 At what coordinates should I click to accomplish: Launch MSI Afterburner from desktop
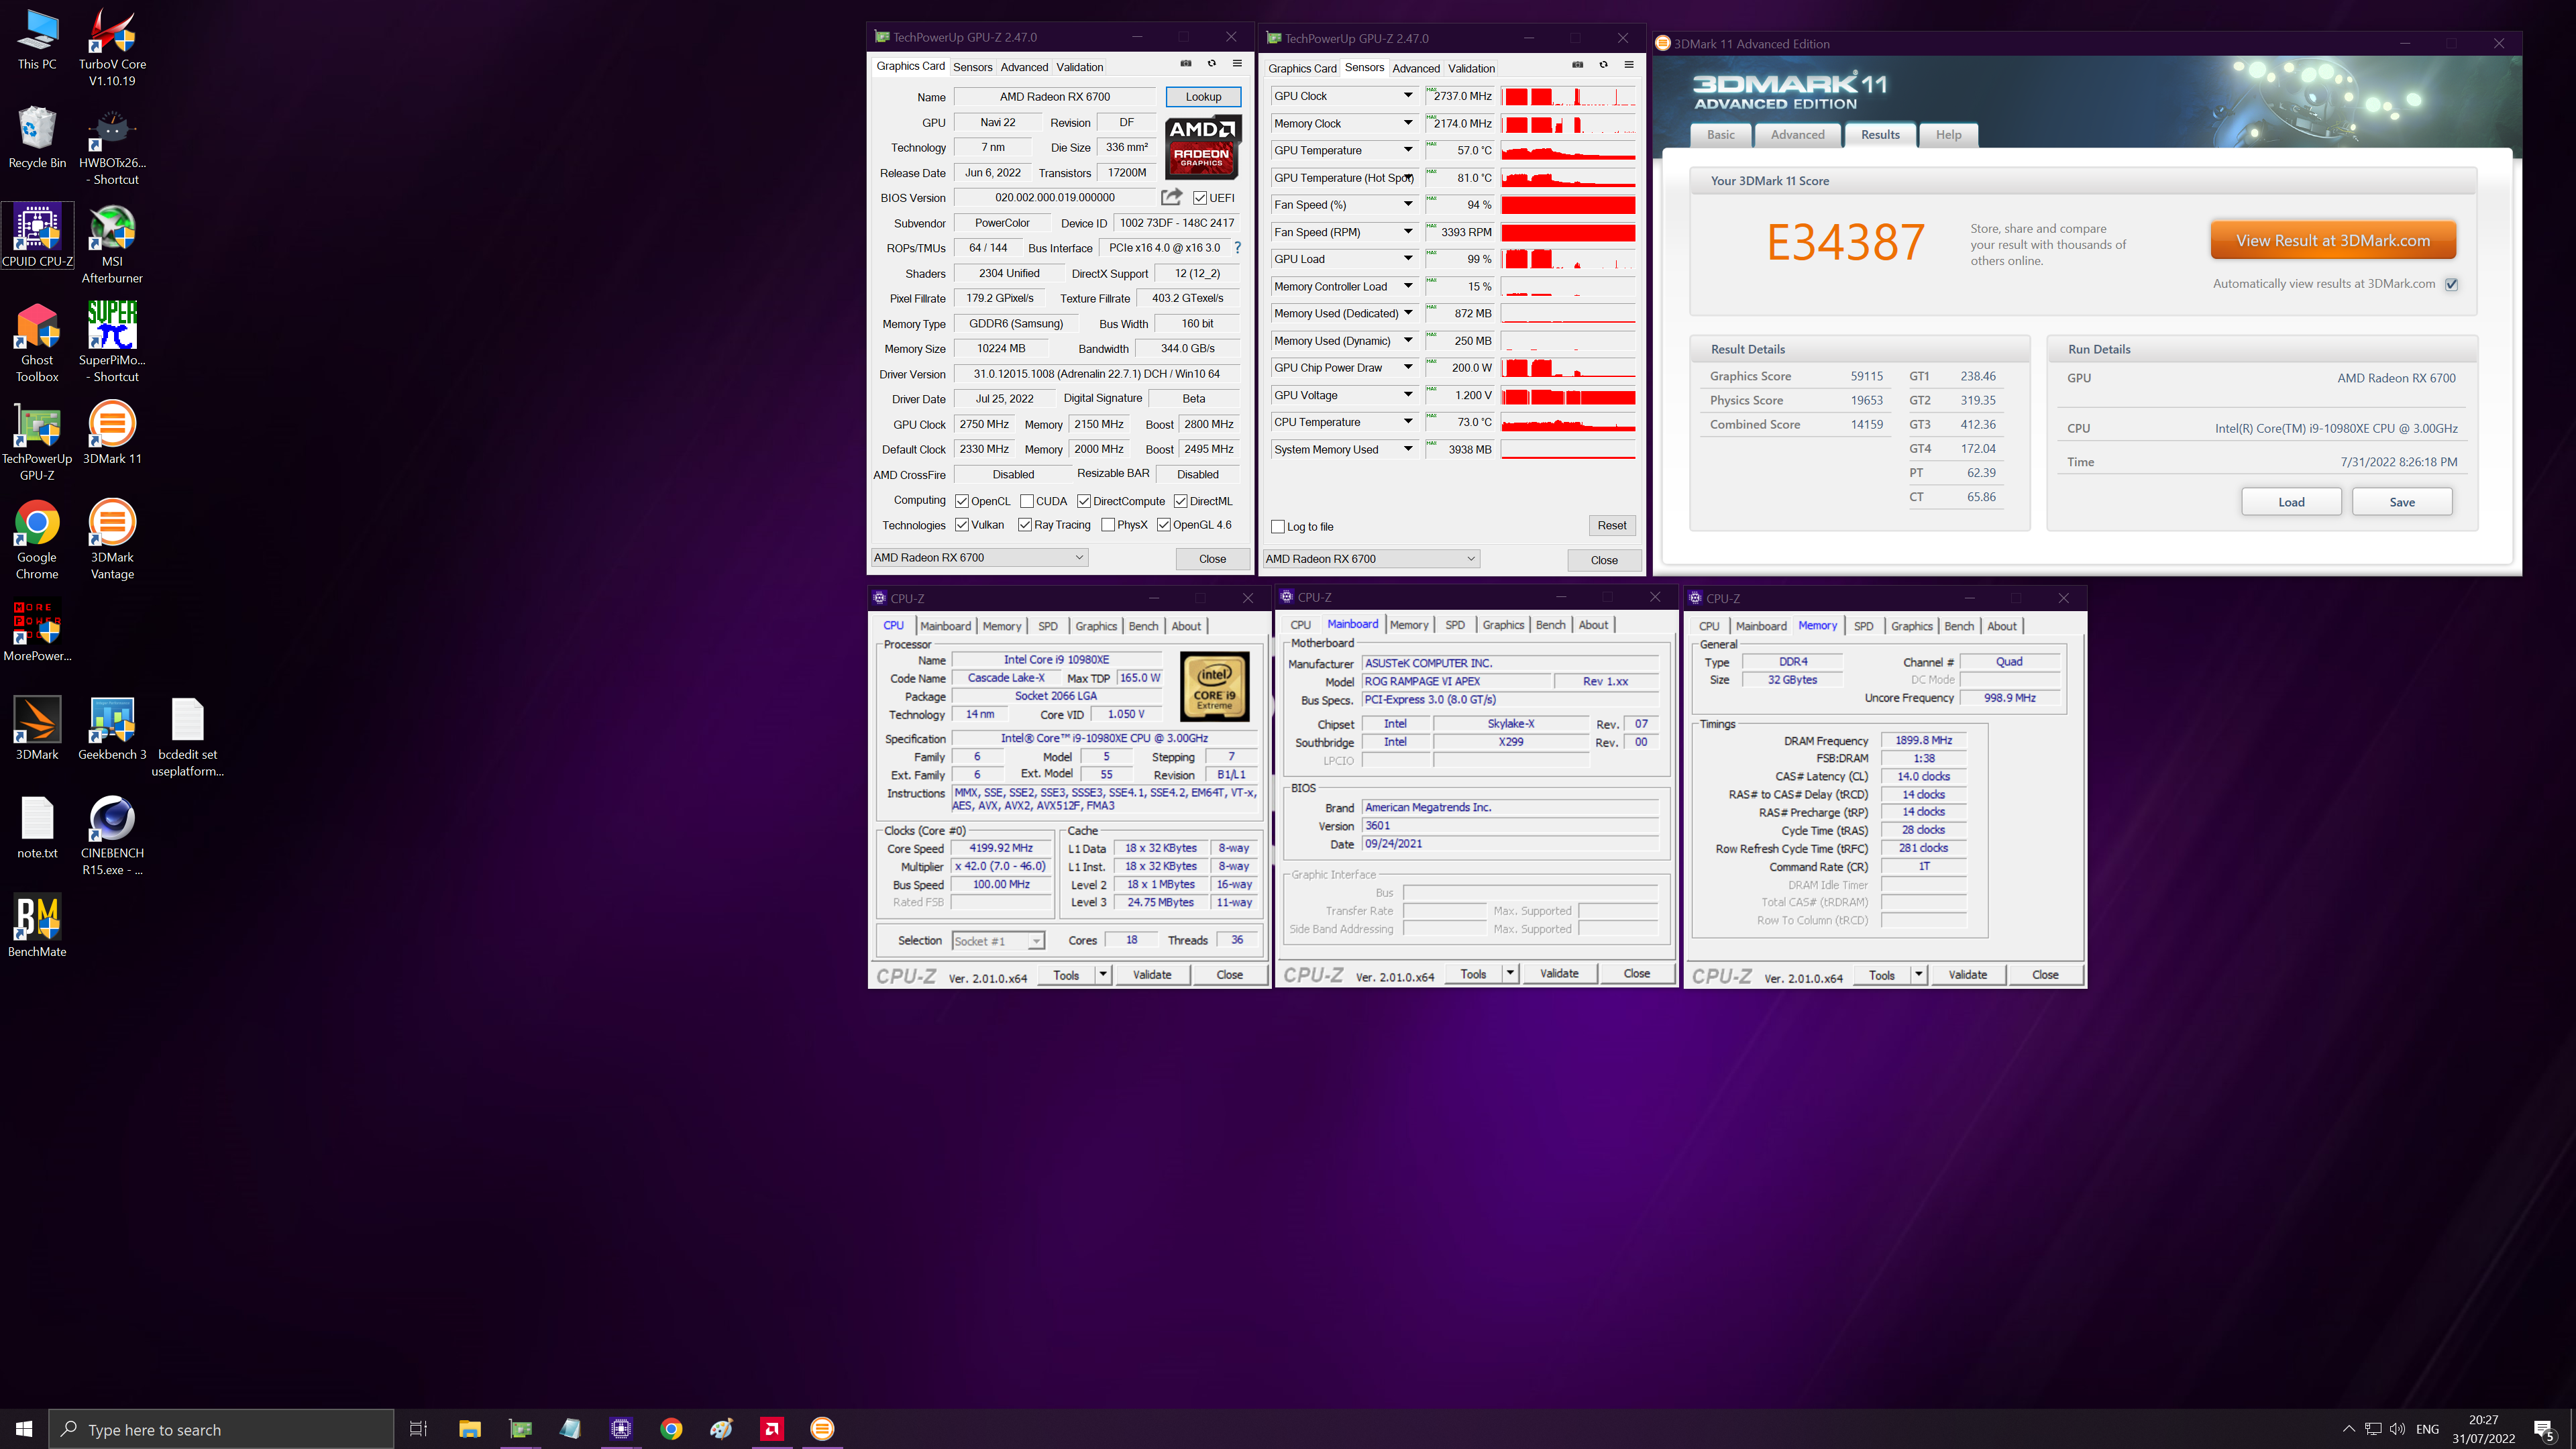click(x=112, y=243)
